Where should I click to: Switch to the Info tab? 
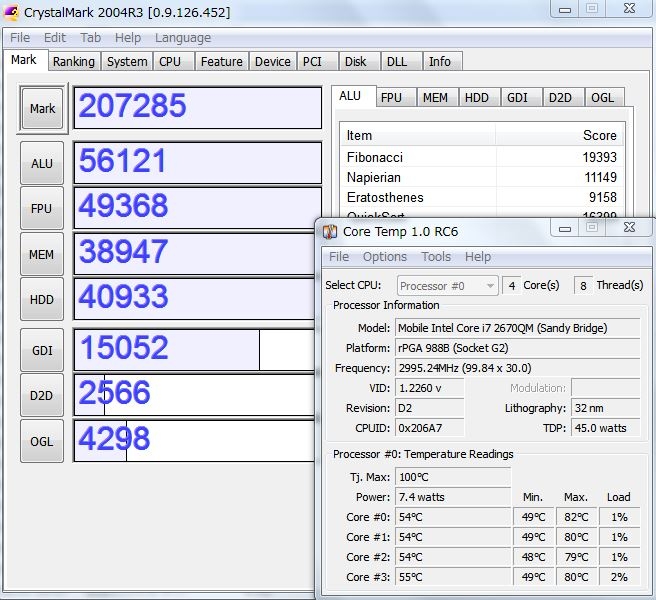pyautogui.click(x=443, y=62)
